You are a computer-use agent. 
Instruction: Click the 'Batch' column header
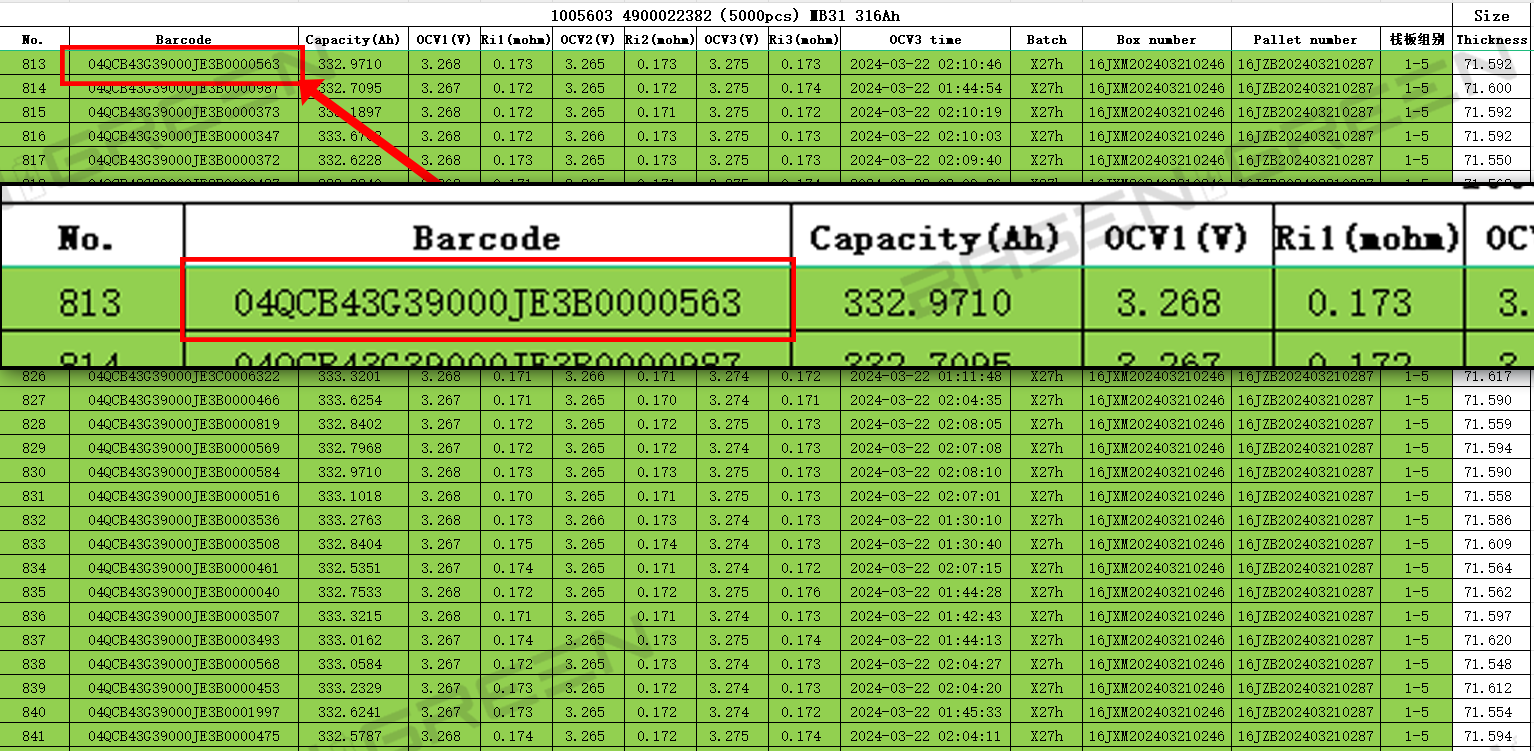point(1046,39)
